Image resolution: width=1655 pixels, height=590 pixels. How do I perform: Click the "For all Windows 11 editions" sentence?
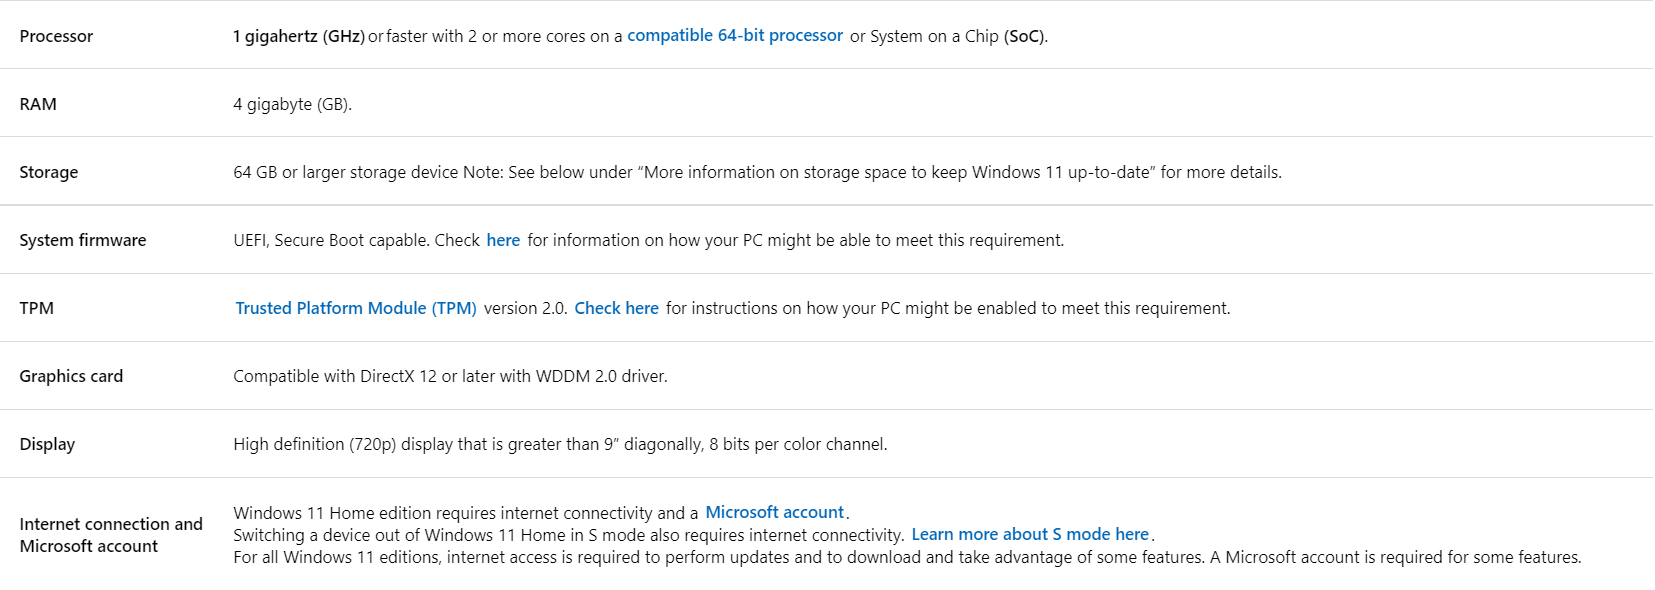(906, 557)
